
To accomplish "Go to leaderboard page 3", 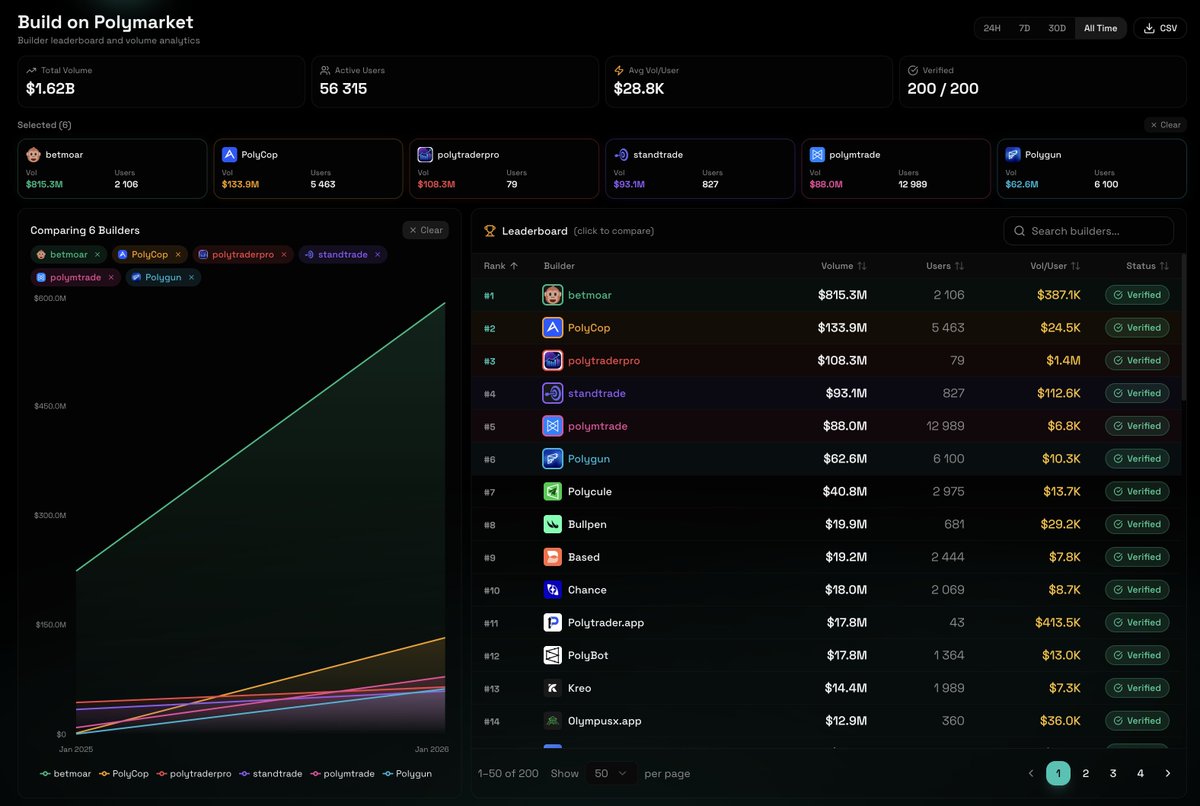I will click(x=1113, y=773).
